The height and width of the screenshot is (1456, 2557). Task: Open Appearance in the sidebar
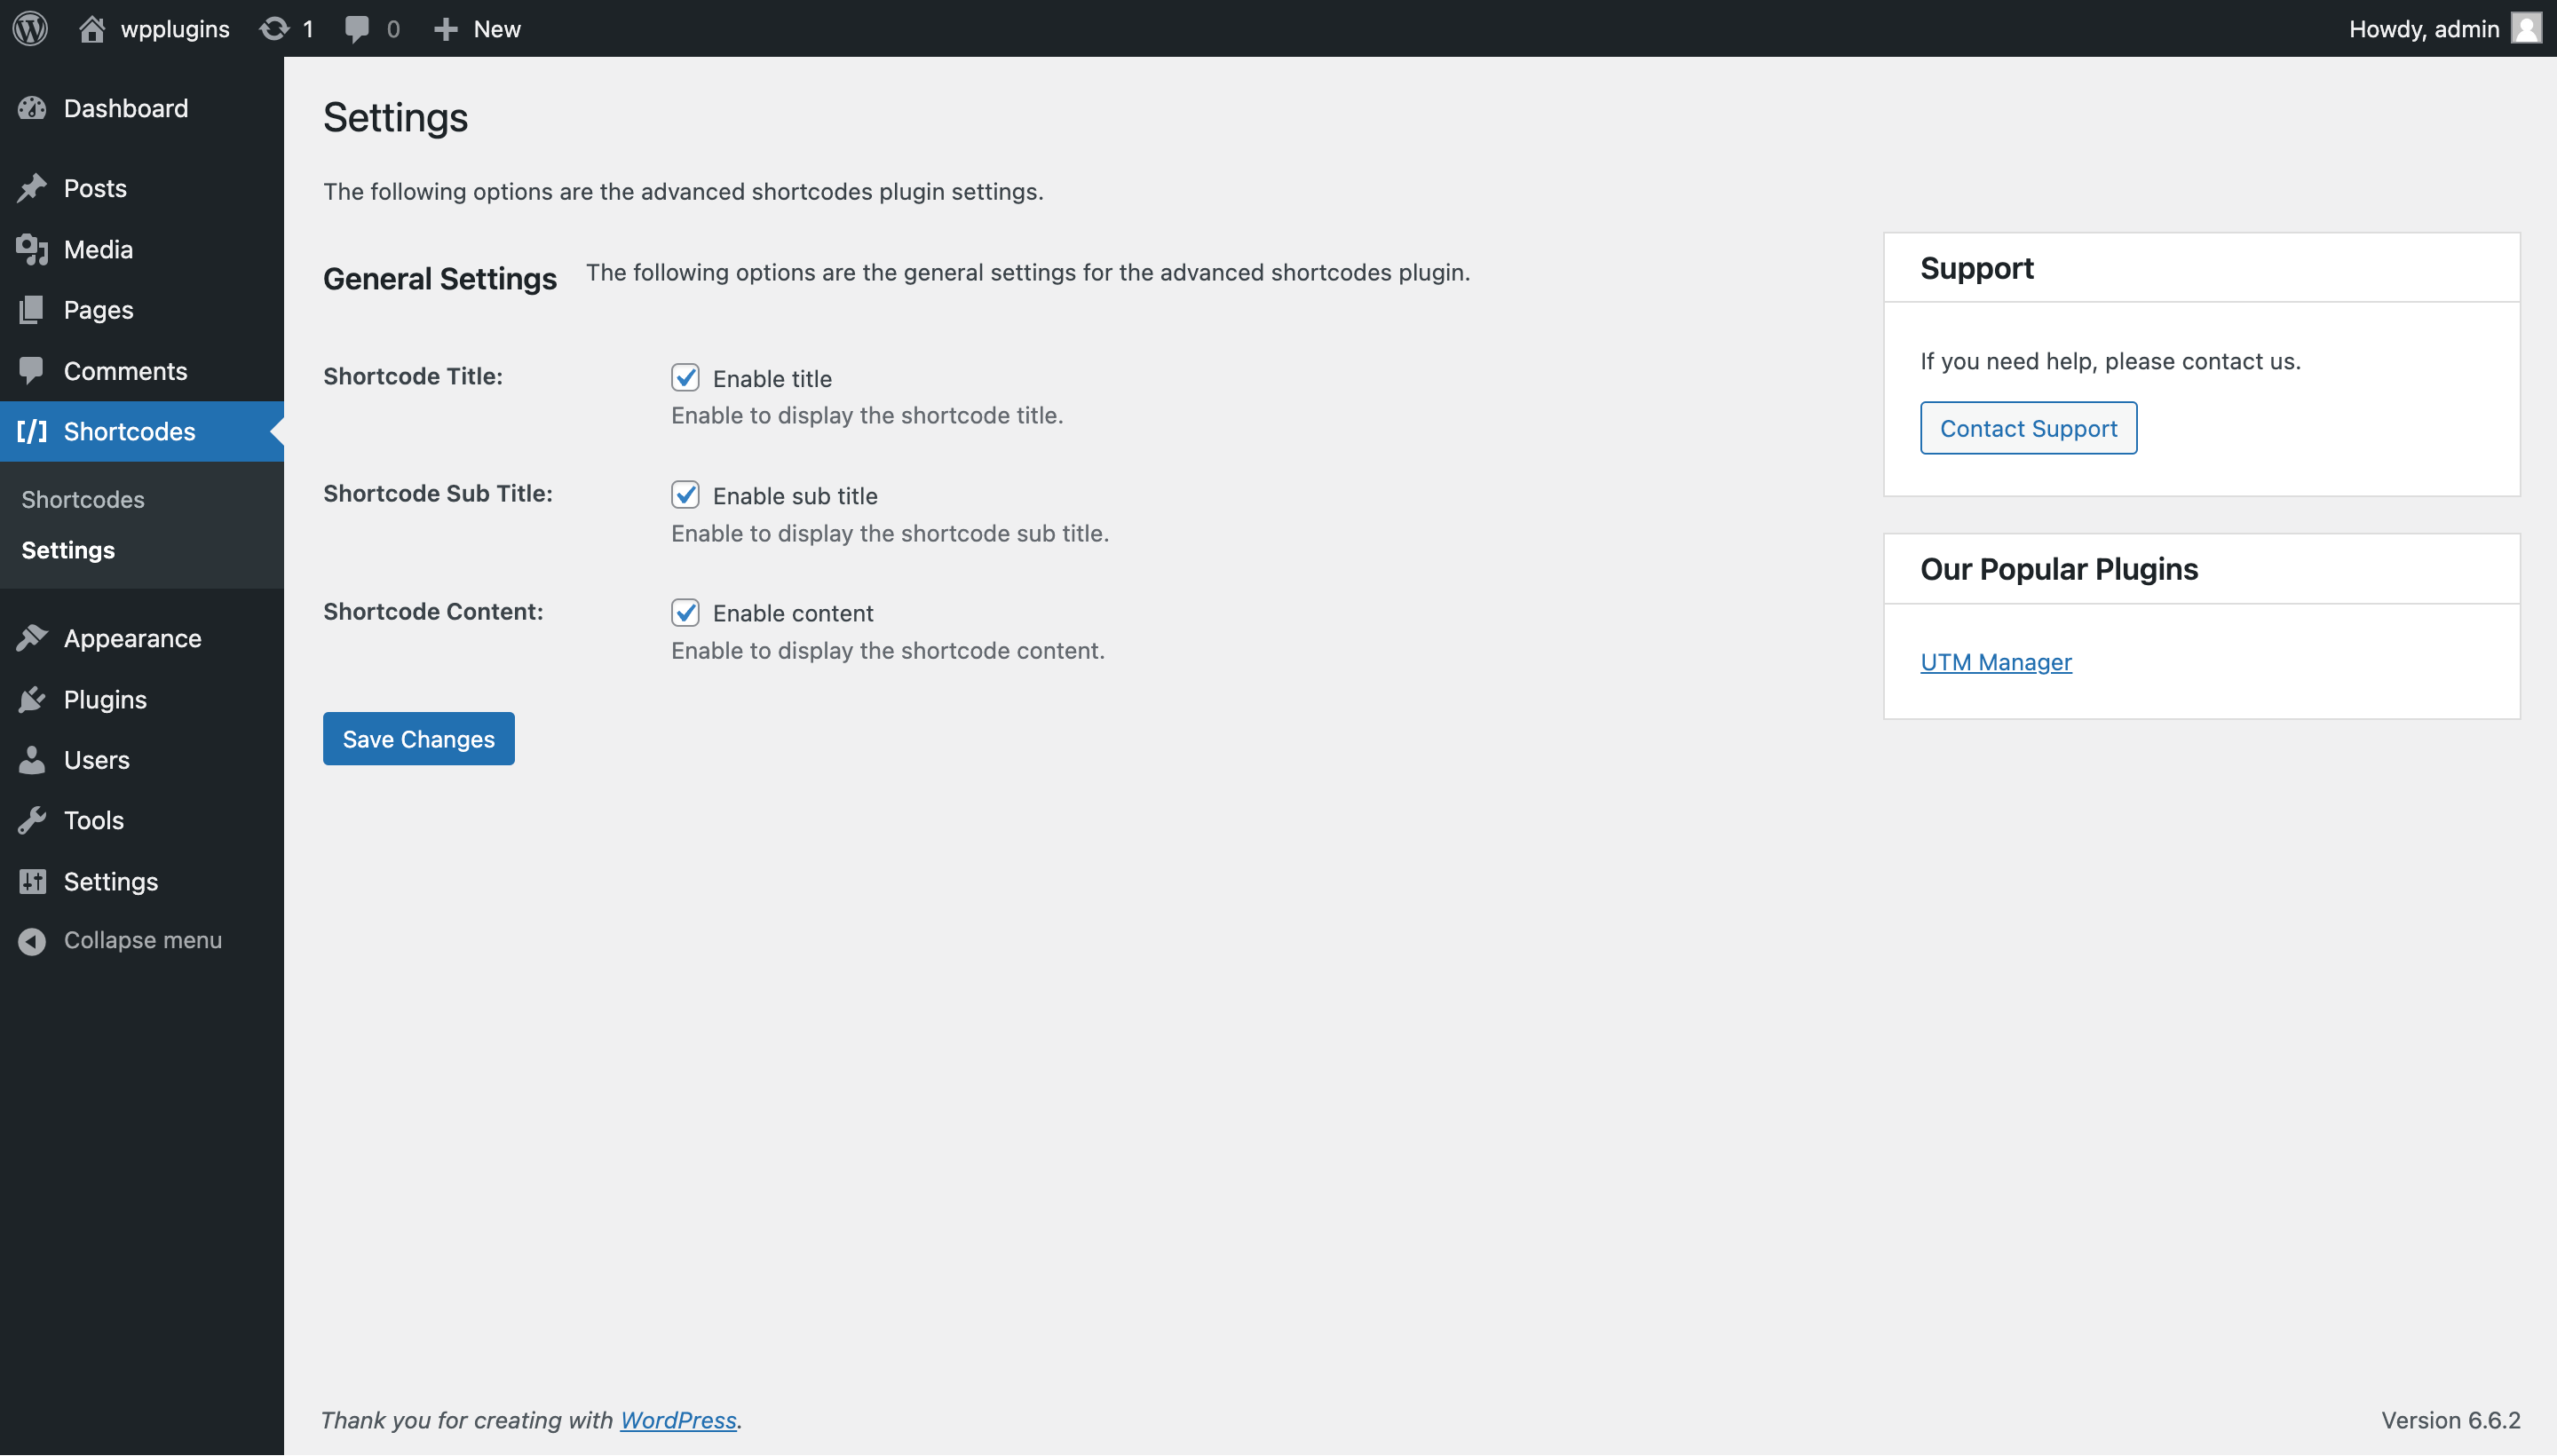pos(132,638)
